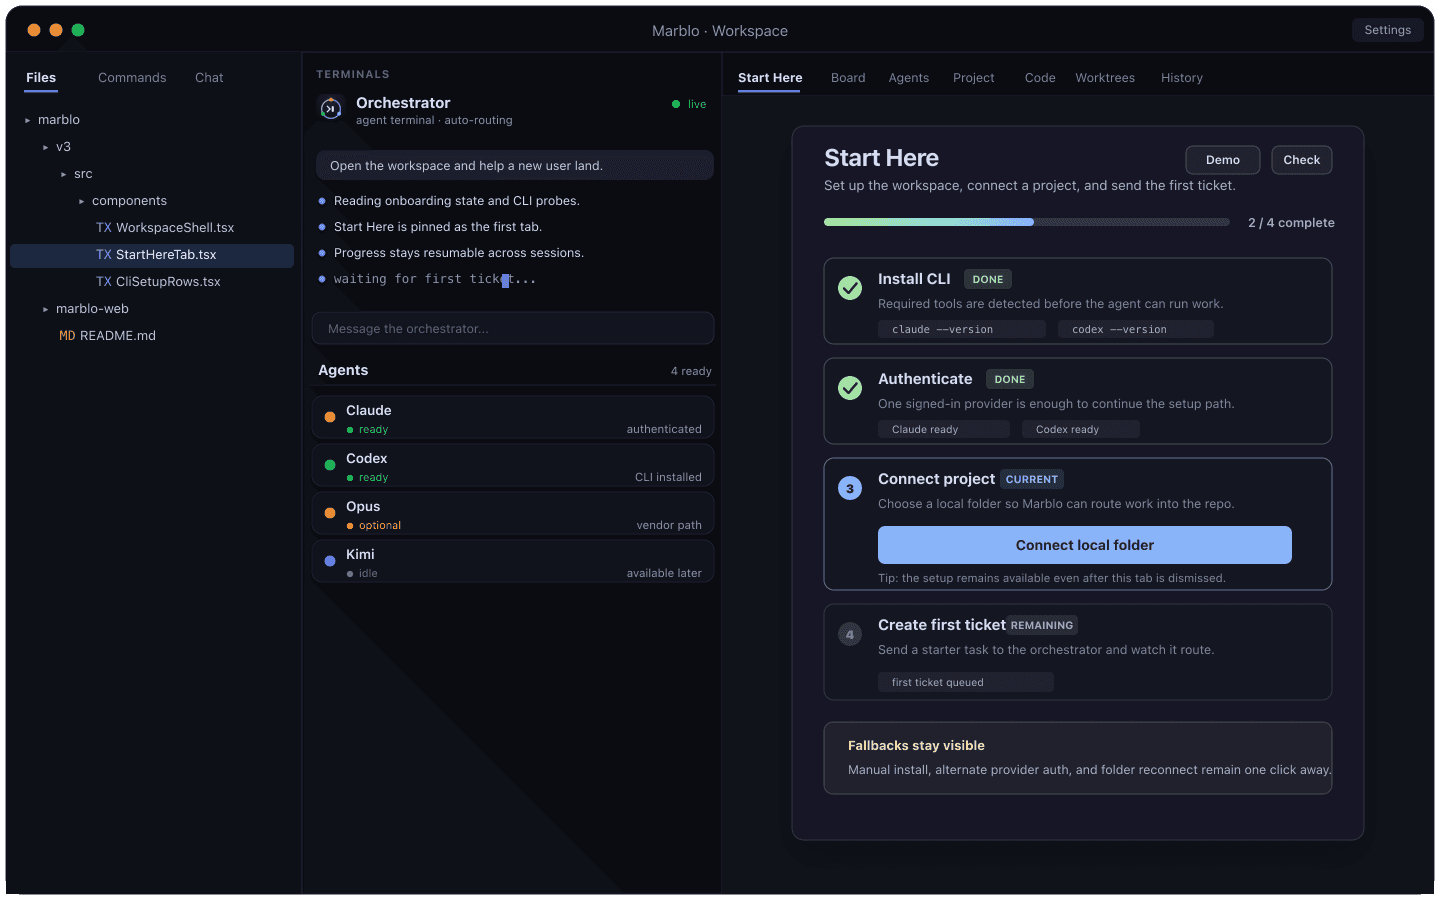
Task: Open WorkspaceShell.tsx in the file tree
Action: pyautogui.click(x=152, y=228)
